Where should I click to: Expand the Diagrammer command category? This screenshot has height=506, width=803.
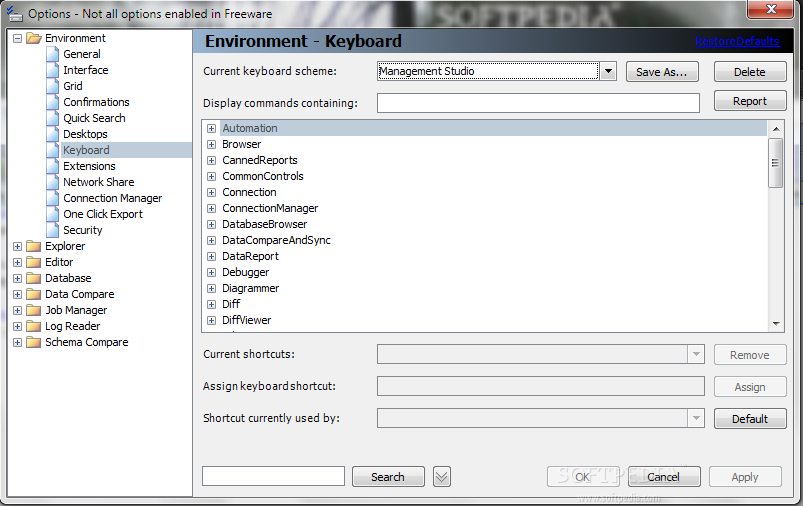click(212, 288)
